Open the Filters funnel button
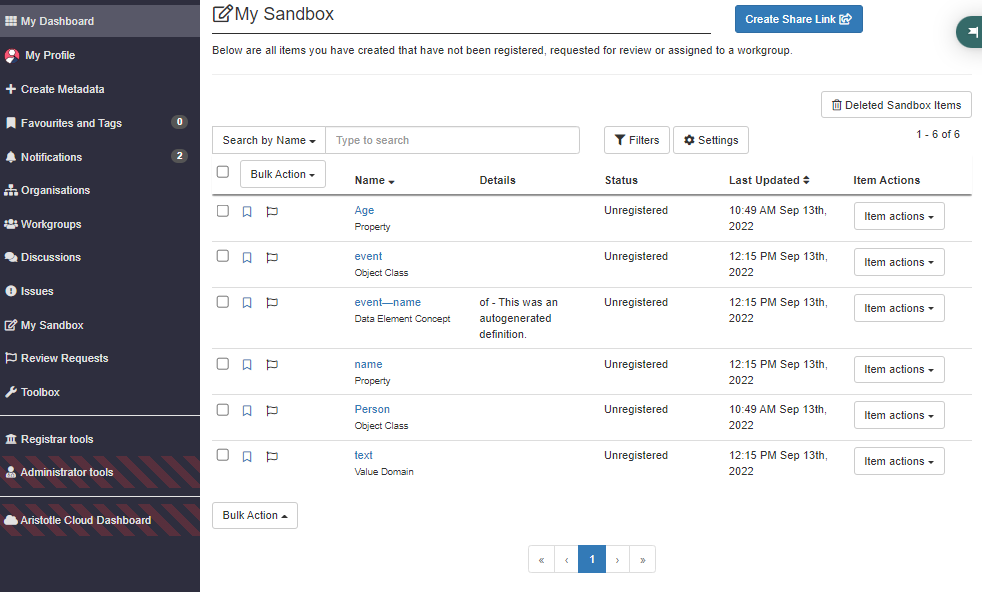The image size is (982, 592). tap(636, 140)
